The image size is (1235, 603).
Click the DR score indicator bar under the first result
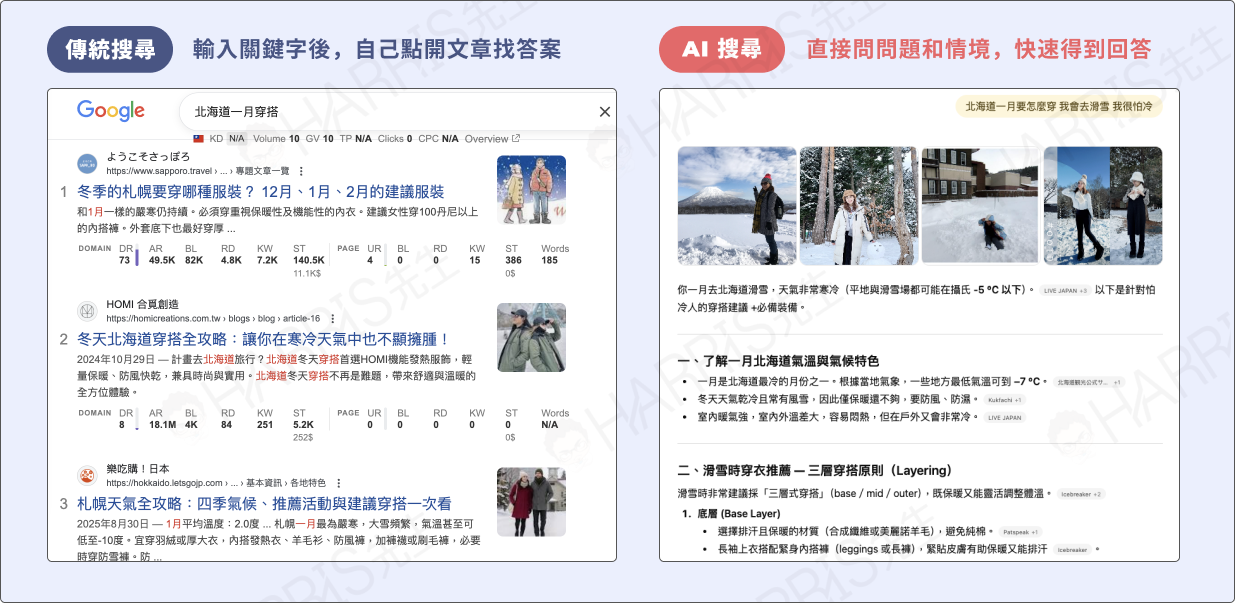(137, 255)
